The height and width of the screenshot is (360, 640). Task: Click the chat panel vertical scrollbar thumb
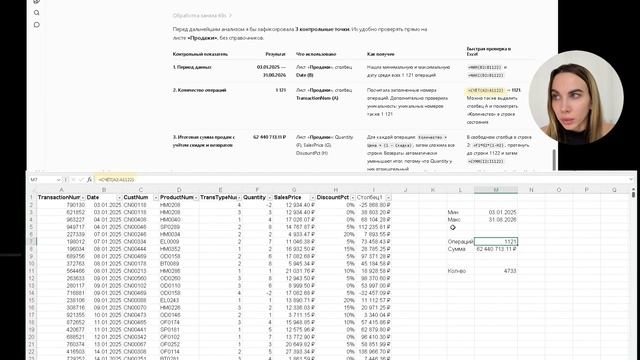pyautogui.click(x=554, y=160)
